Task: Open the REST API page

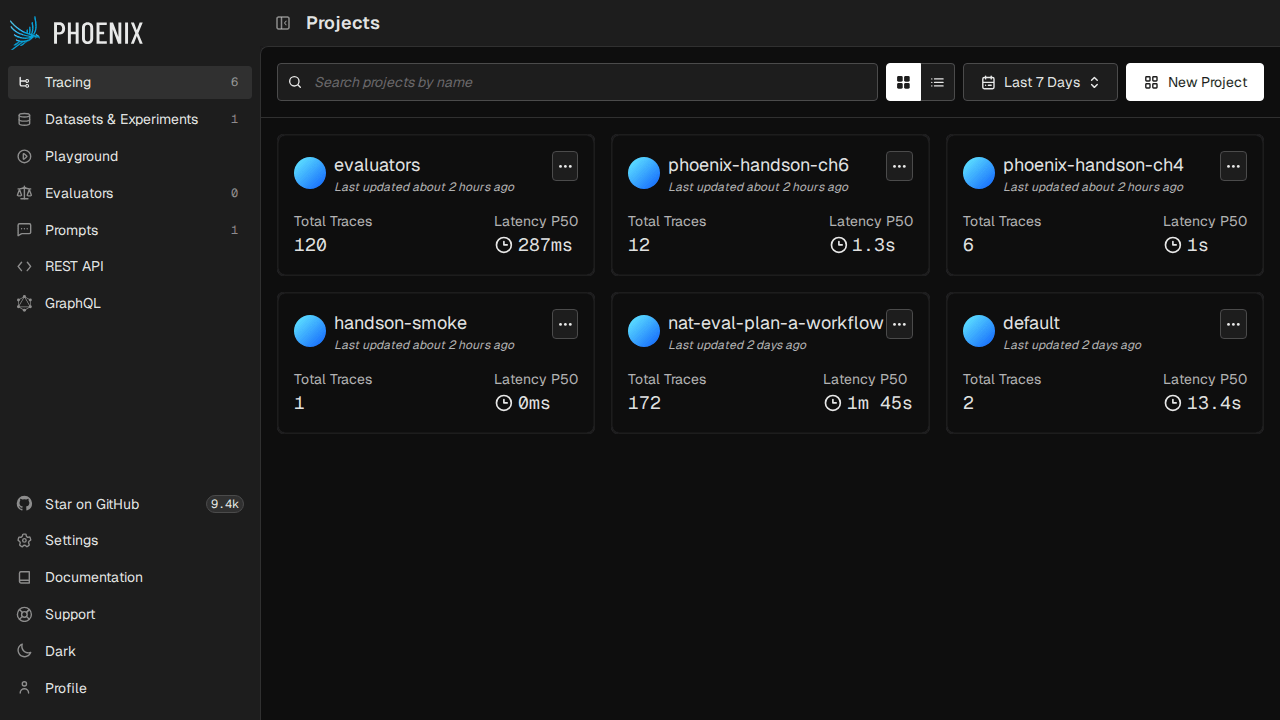Action: pos(130,266)
